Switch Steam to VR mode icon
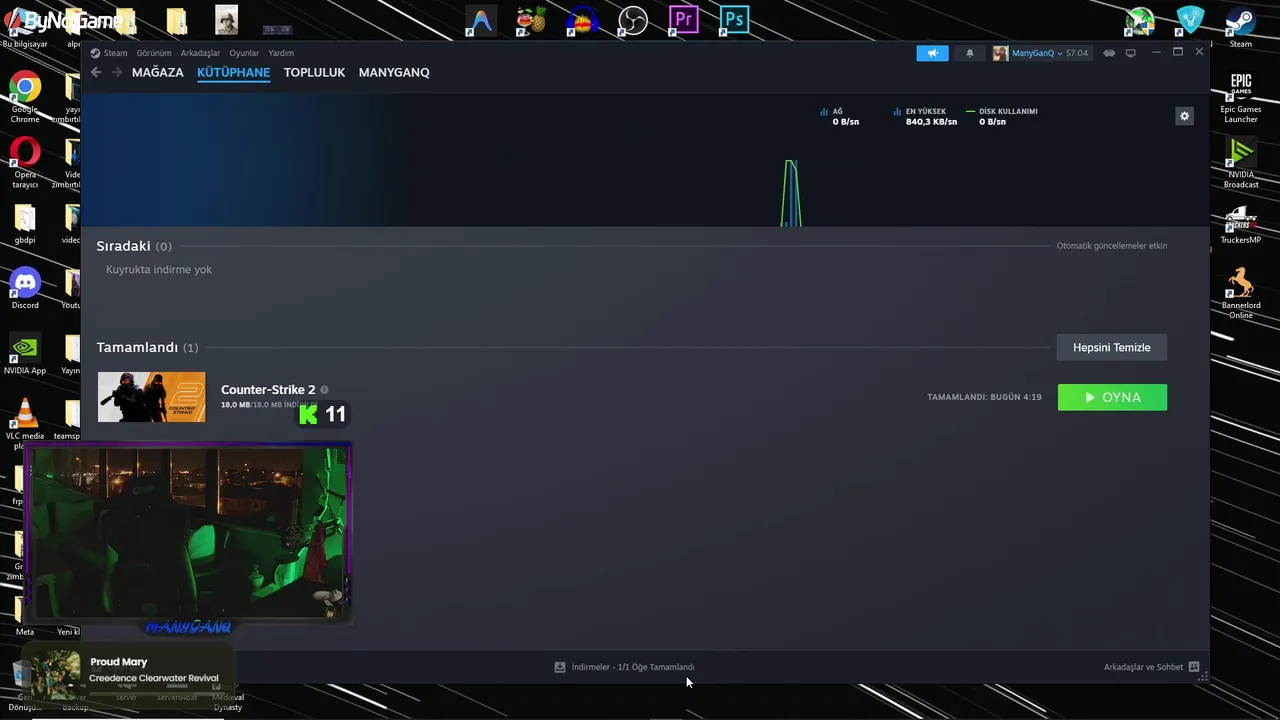The height and width of the screenshot is (720, 1280). (x=1109, y=53)
